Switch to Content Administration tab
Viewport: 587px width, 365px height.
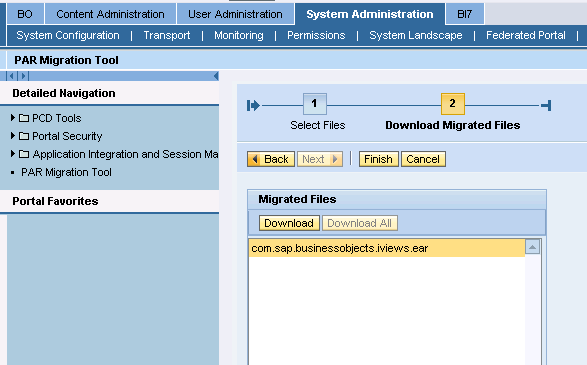110,14
